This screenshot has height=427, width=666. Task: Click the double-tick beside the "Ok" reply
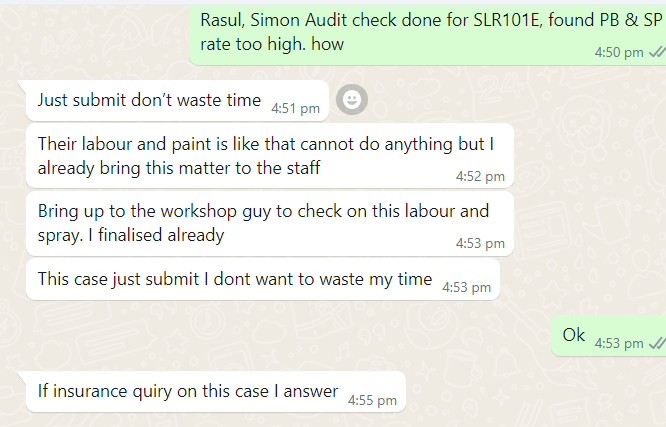click(x=656, y=342)
